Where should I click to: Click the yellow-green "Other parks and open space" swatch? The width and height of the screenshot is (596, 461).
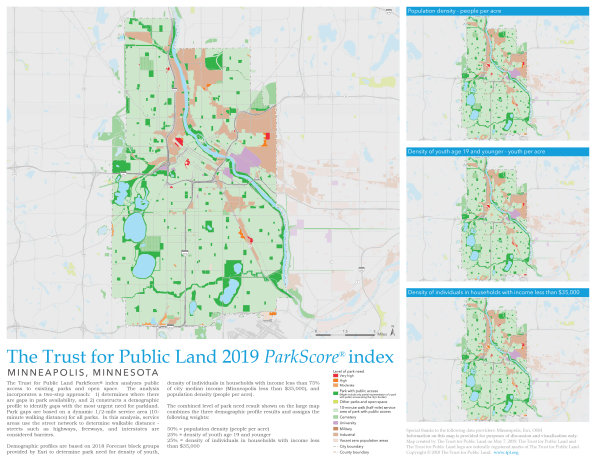pyautogui.click(x=336, y=402)
